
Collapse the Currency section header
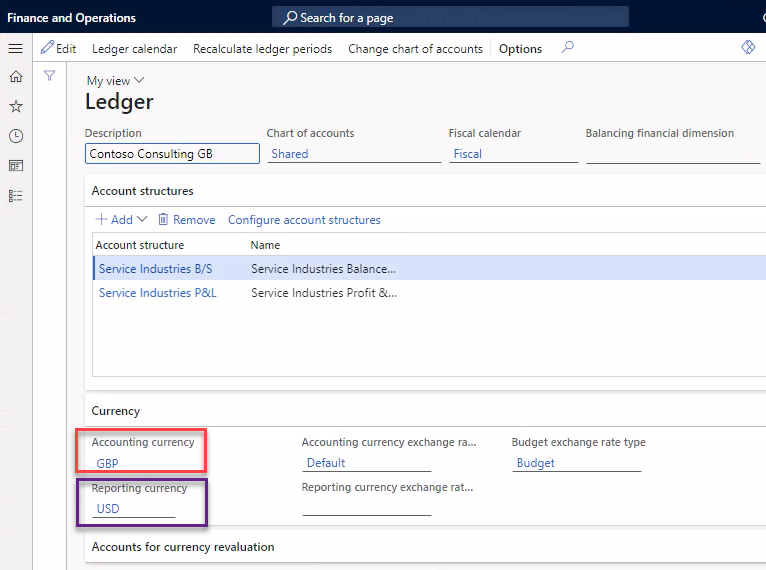coord(116,411)
